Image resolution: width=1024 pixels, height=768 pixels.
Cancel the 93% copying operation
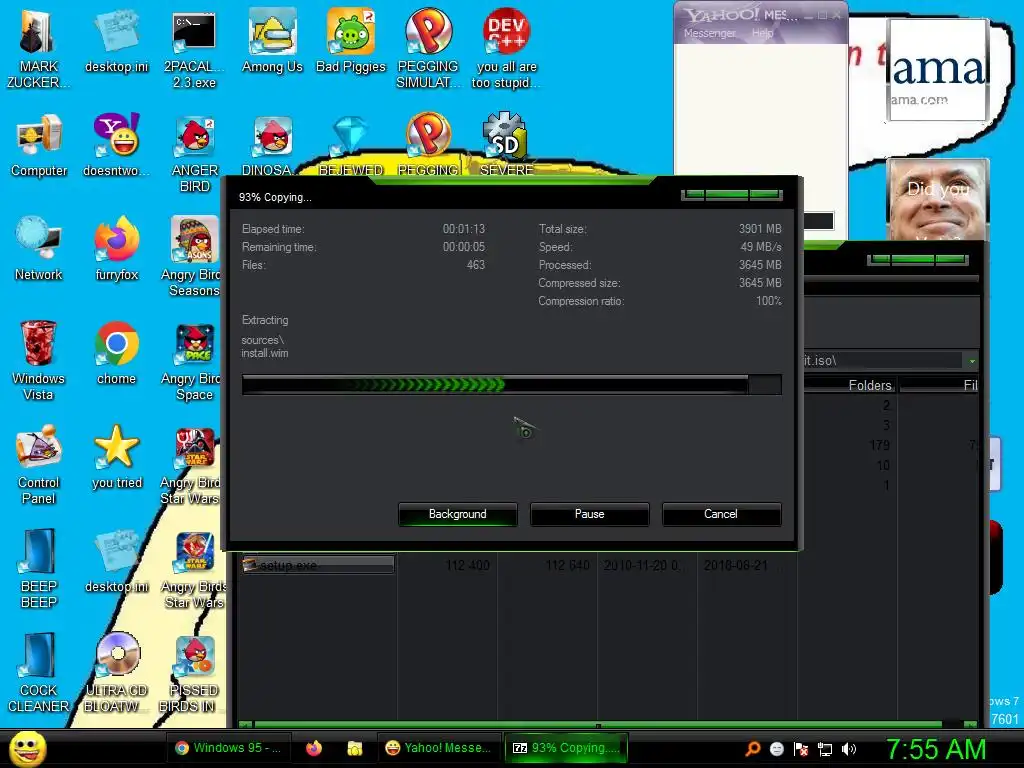click(721, 514)
